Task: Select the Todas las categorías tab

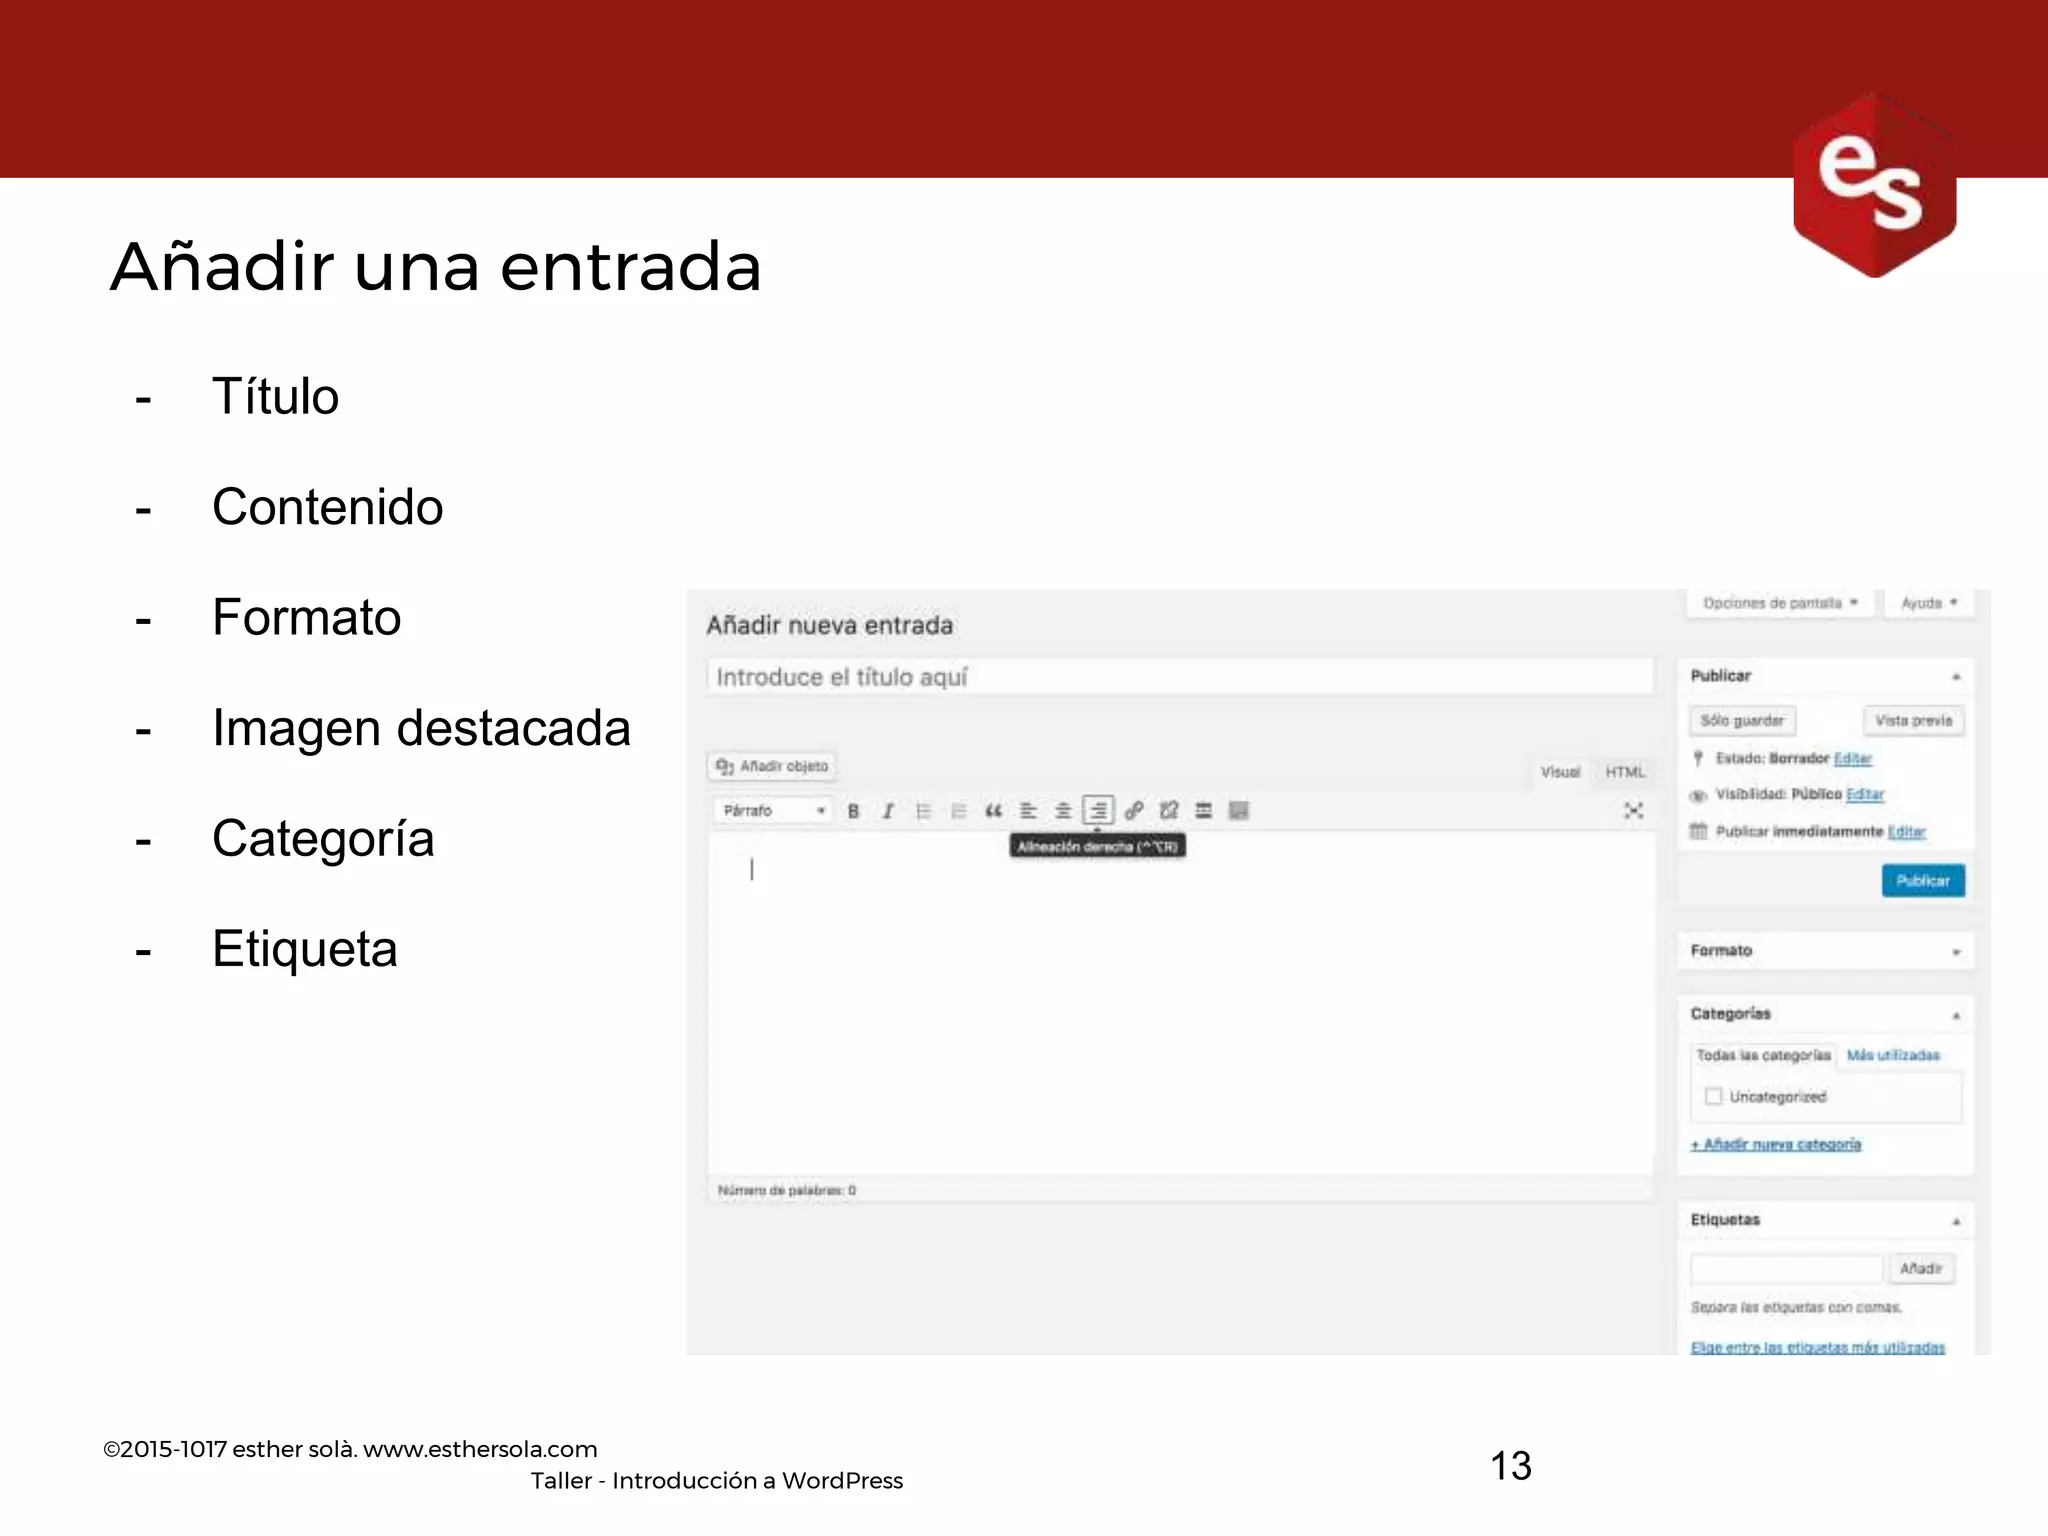Action: click(1763, 1056)
